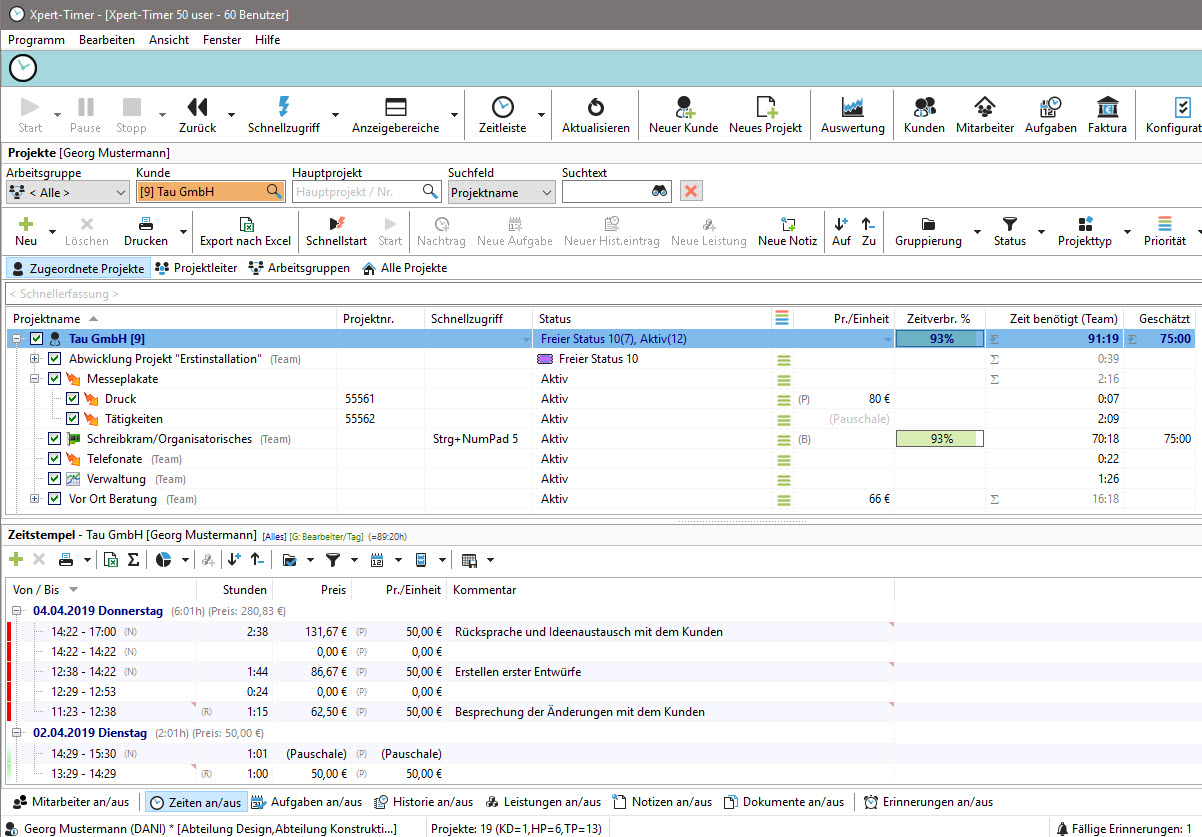Uncheck the Telefonate project checkbox

pyautogui.click(x=55, y=459)
